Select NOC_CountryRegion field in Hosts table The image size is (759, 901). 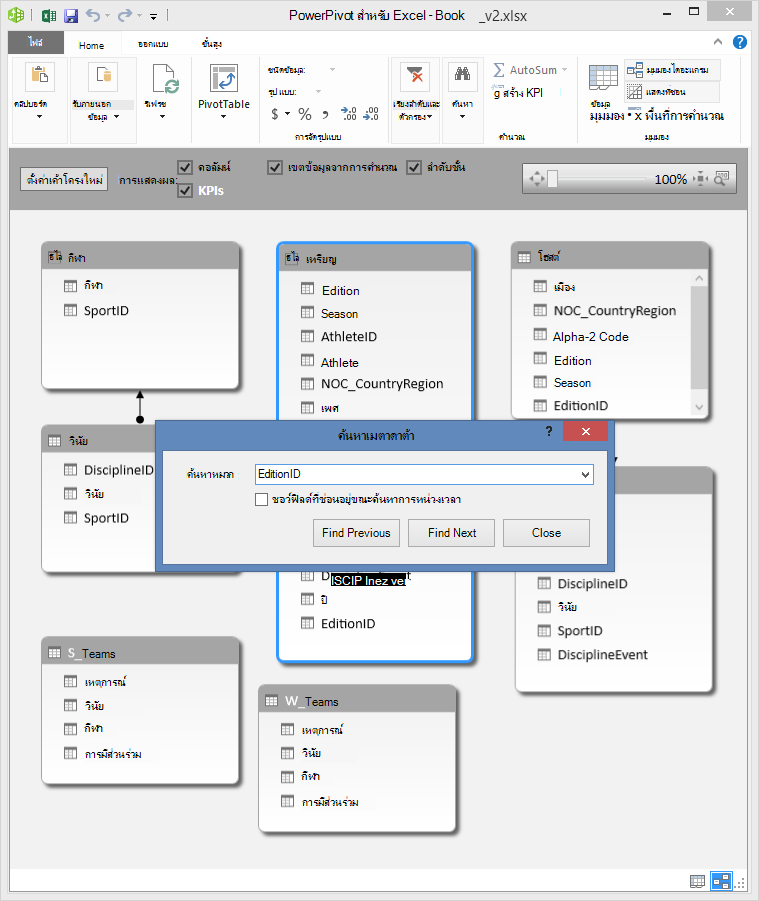tap(615, 311)
